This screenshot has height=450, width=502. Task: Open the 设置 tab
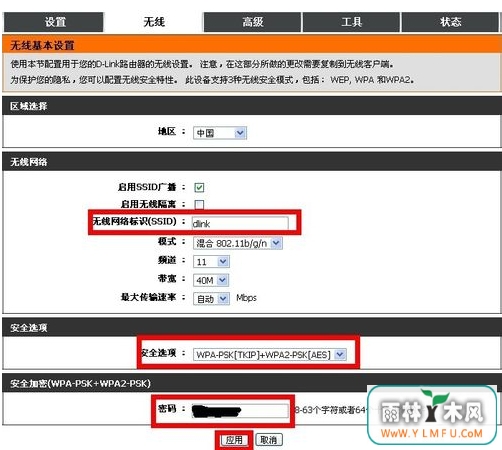[54, 22]
